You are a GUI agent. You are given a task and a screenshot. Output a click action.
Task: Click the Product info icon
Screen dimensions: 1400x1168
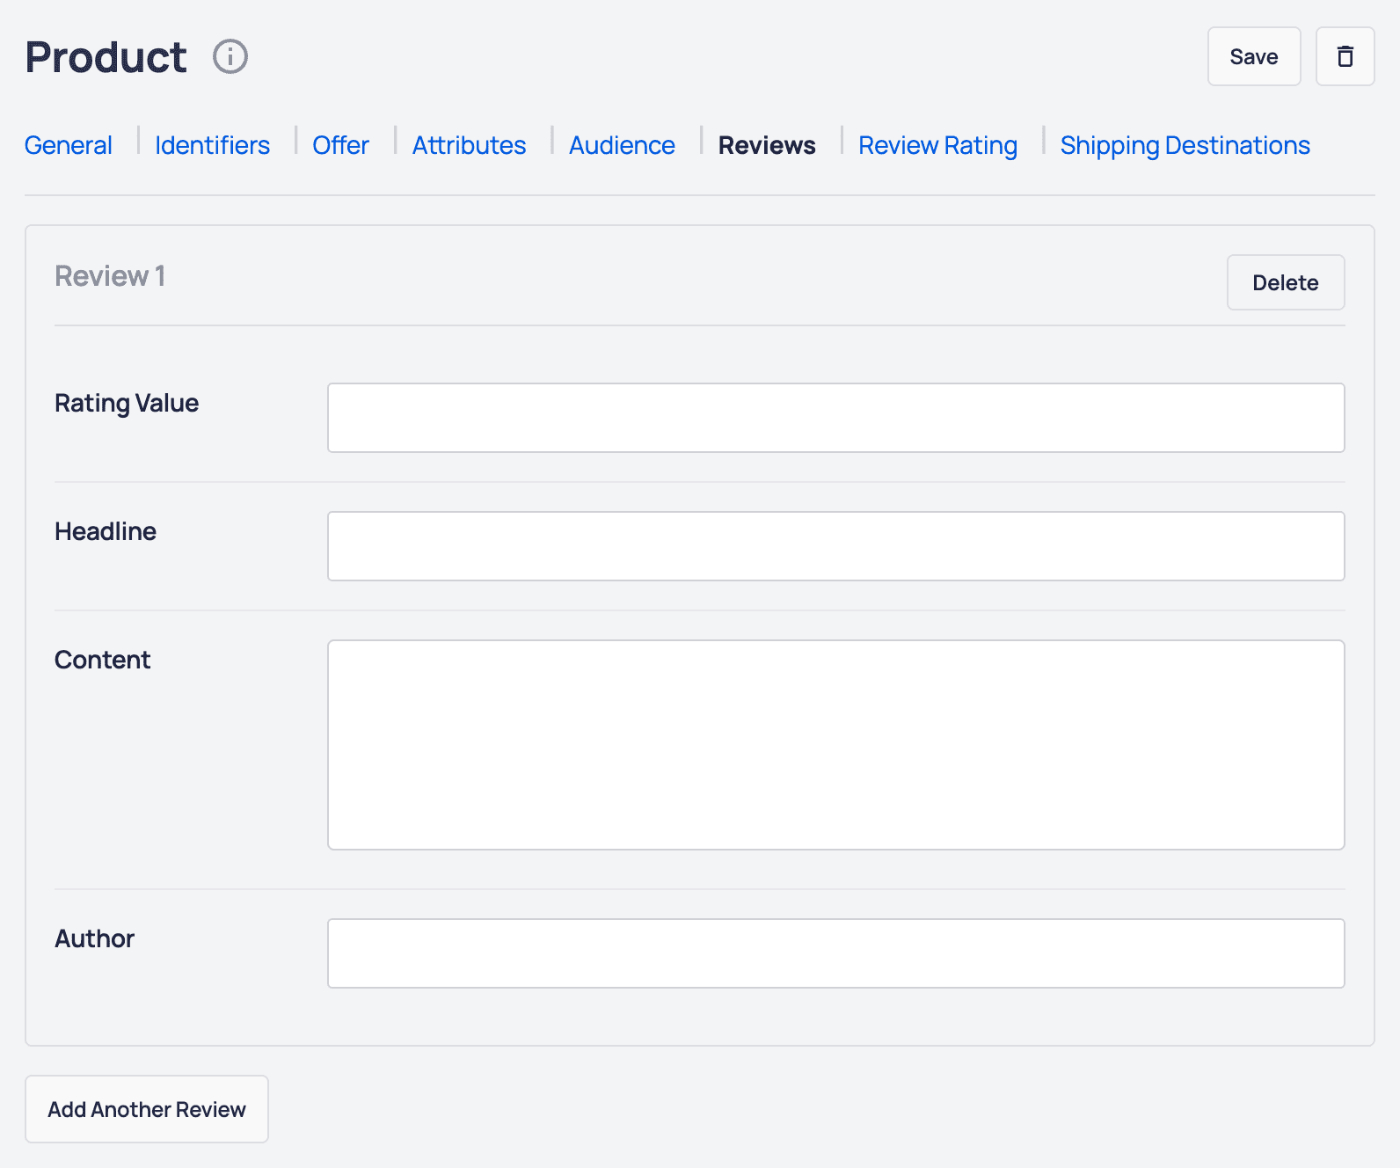229,56
